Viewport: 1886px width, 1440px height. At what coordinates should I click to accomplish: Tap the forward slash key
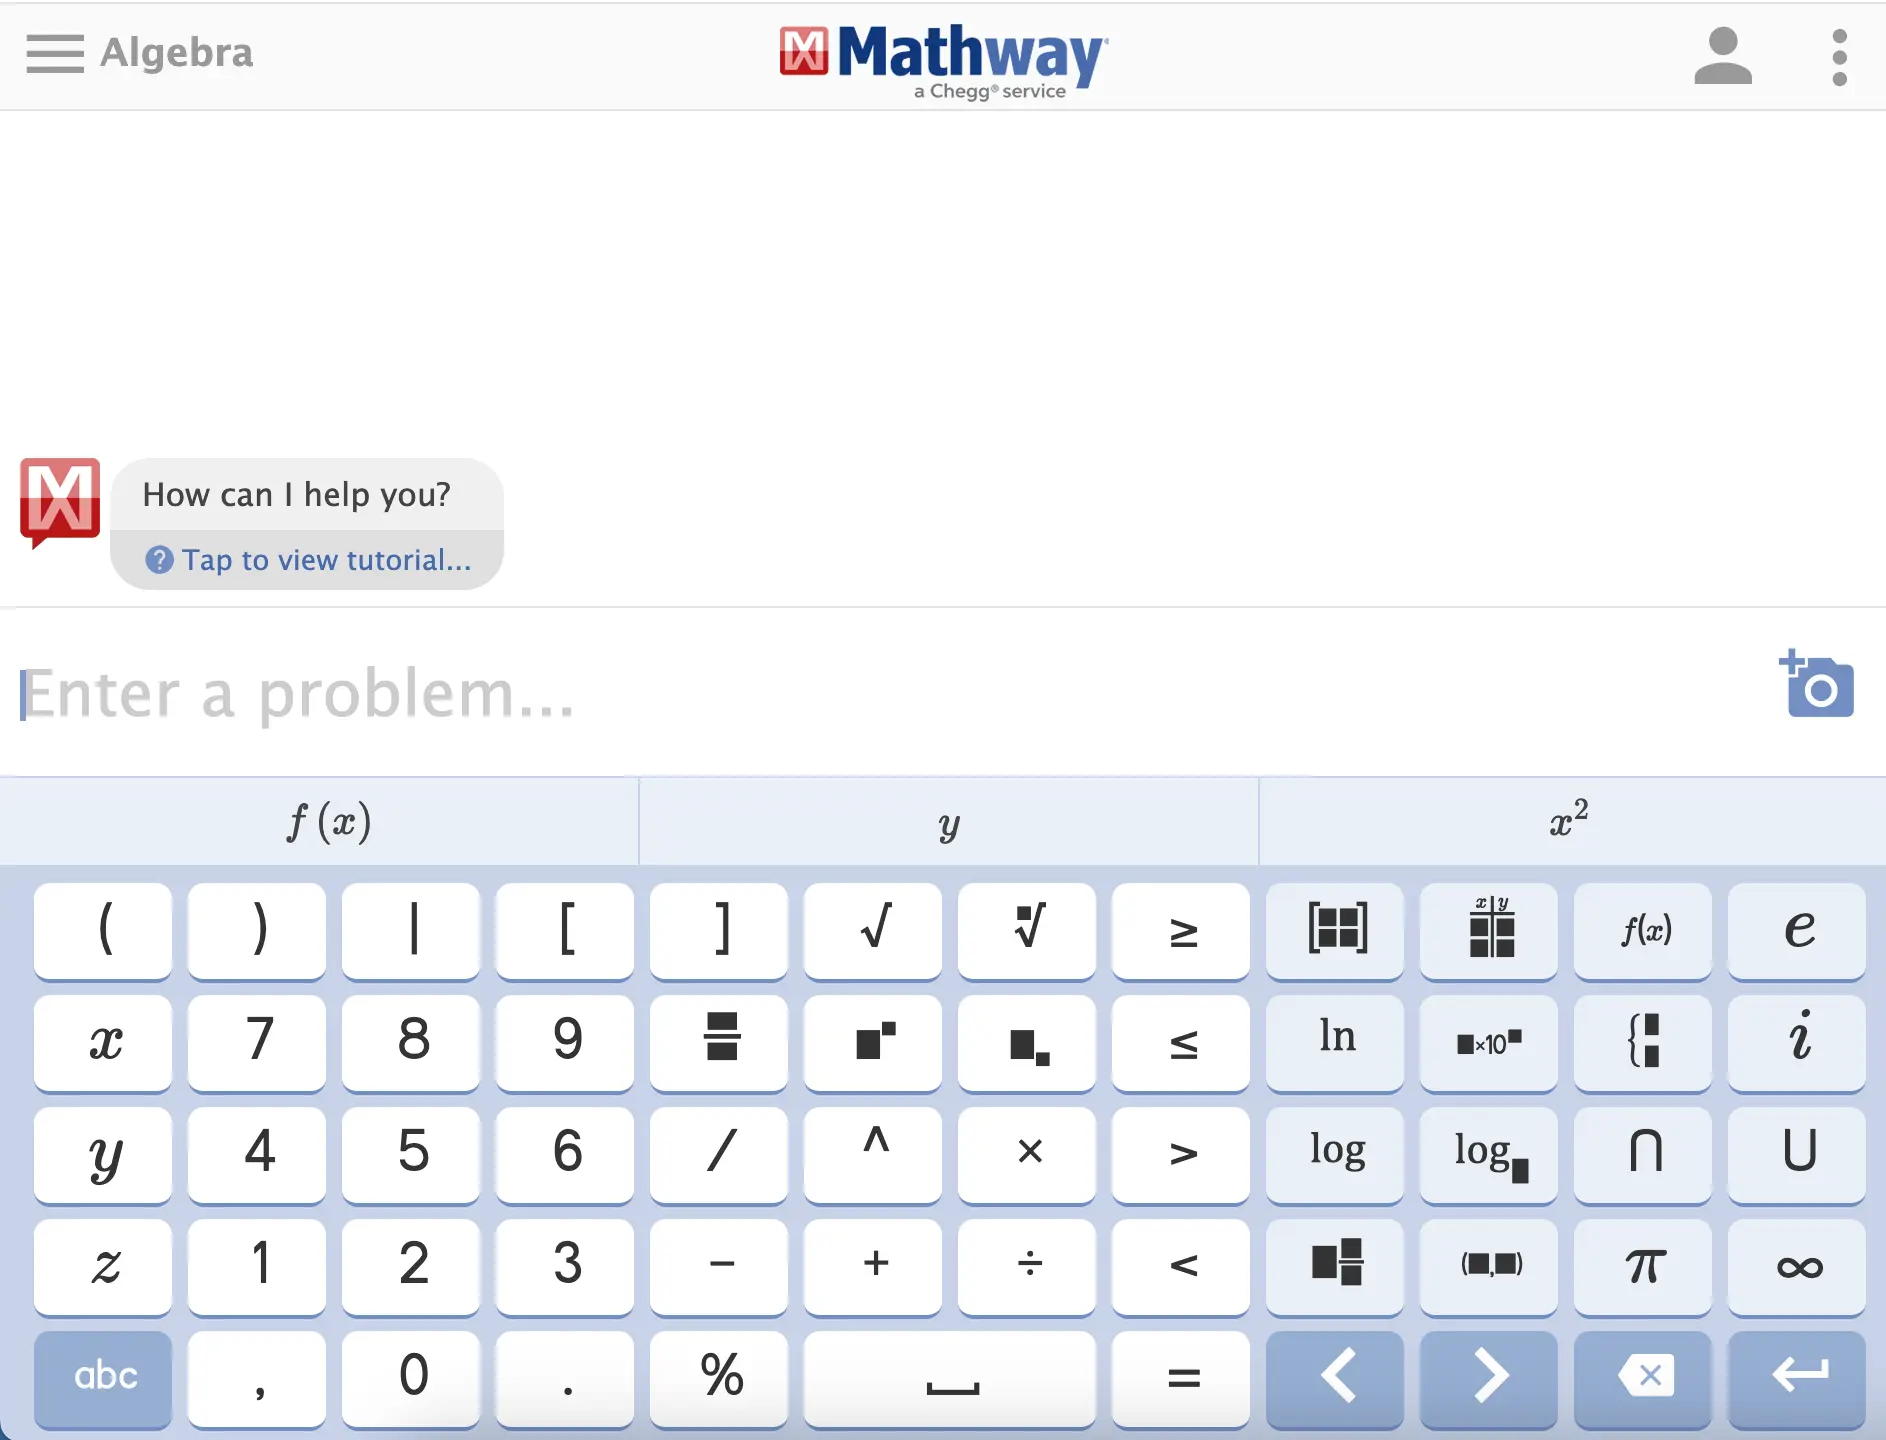[x=719, y=1154]
